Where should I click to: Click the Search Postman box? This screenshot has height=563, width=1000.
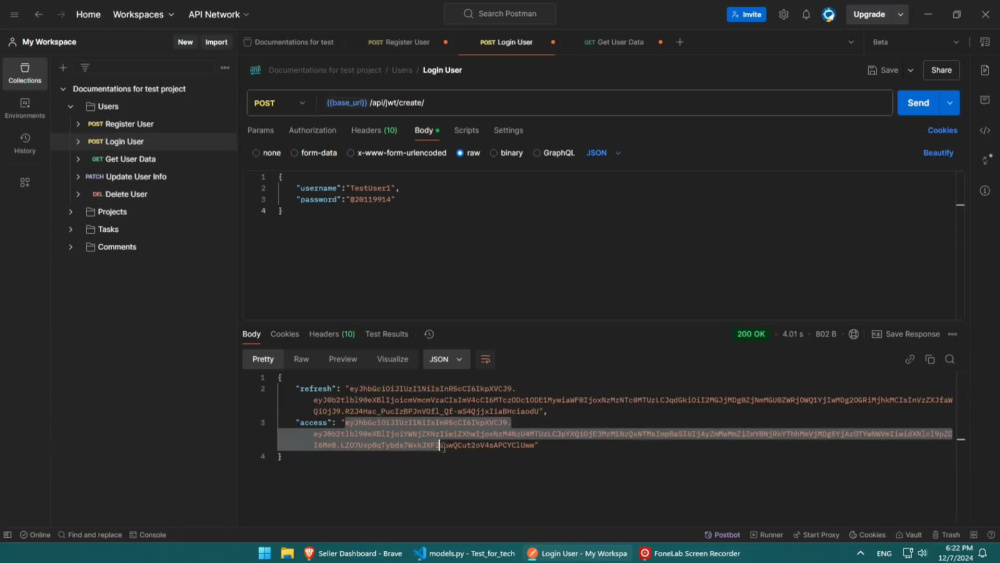coord(500,13)
